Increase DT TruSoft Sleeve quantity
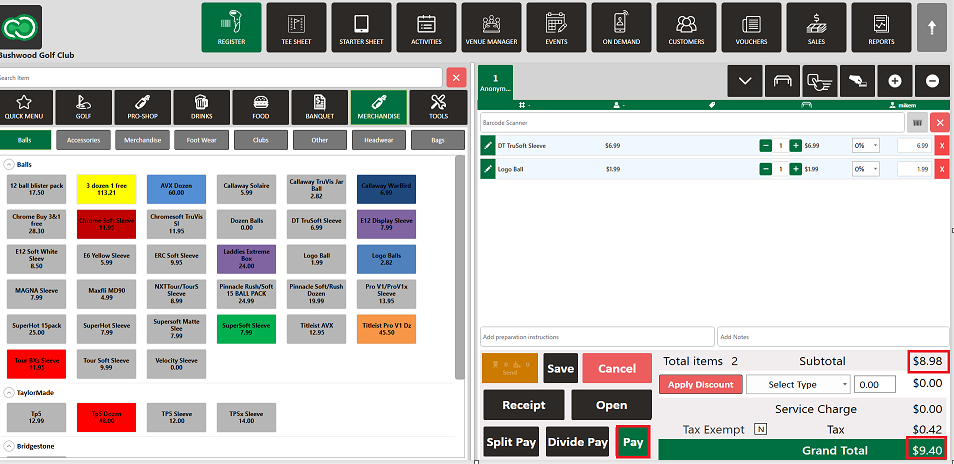The image size is (954, 464). point(795,146)
